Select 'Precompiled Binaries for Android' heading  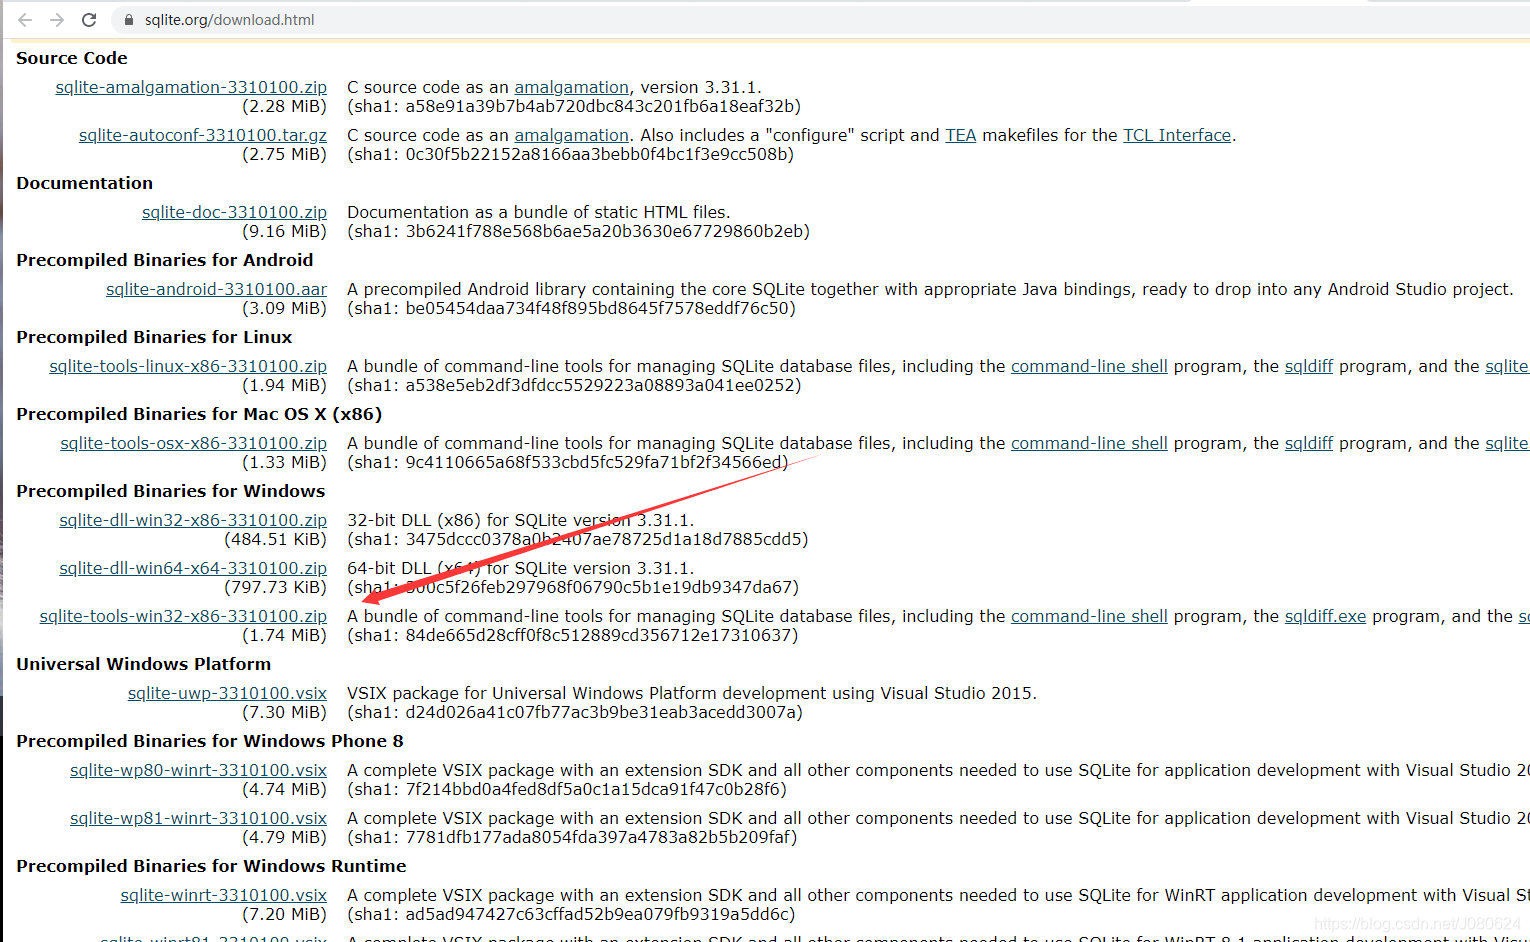(x=165, y=260)
